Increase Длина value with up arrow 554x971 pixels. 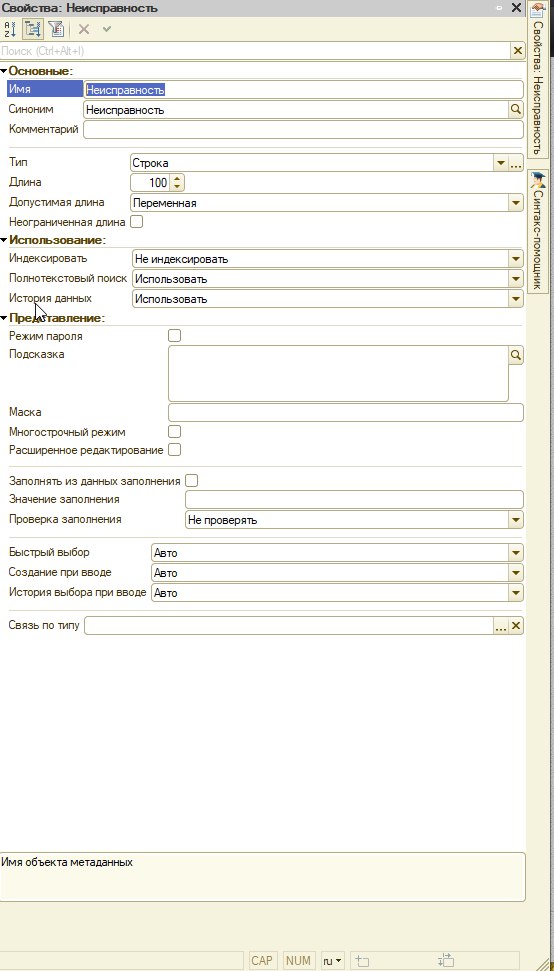click(178, 179)
